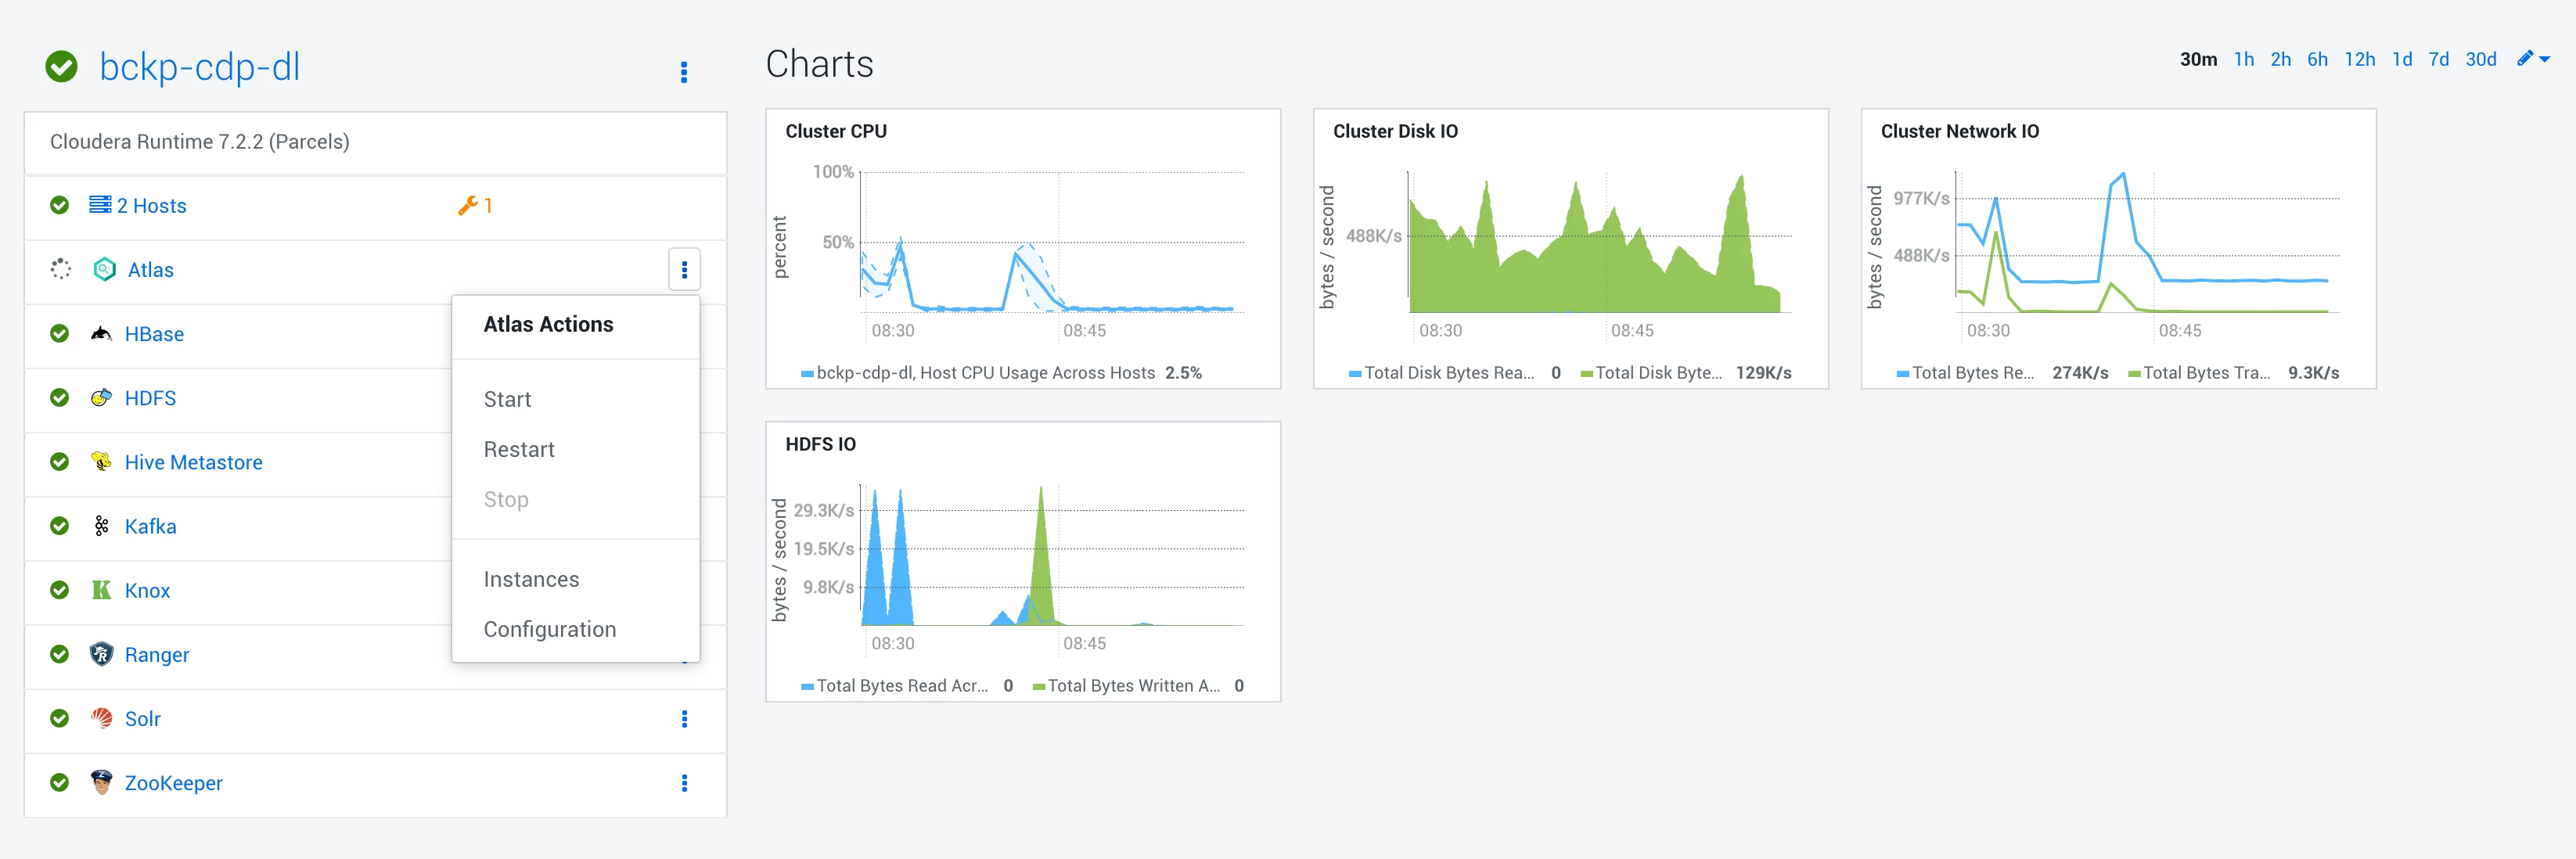Open the Cluster CPU chart title
Viewport: 2576px width, 859px height.
point(835,131)
